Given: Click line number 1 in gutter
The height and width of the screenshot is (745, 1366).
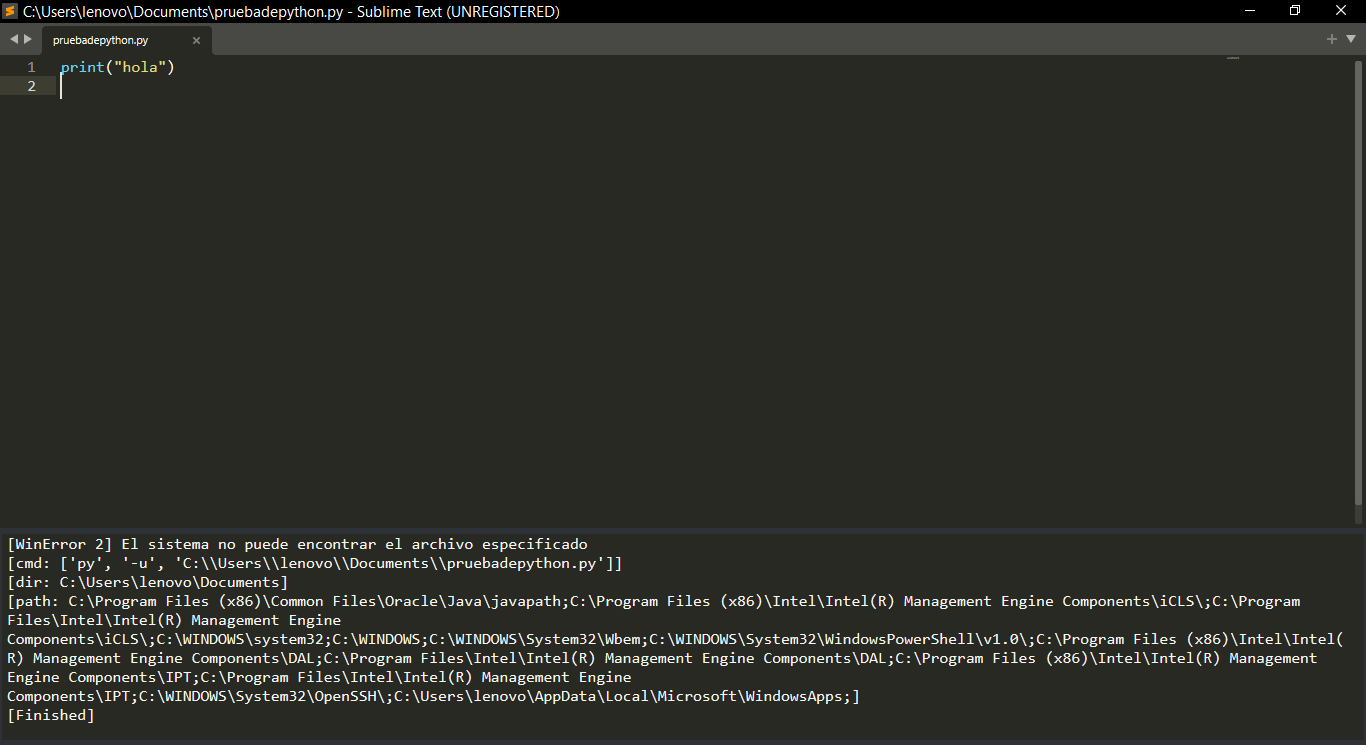Looking at the screenshot, I should click(x=31, y=67).
